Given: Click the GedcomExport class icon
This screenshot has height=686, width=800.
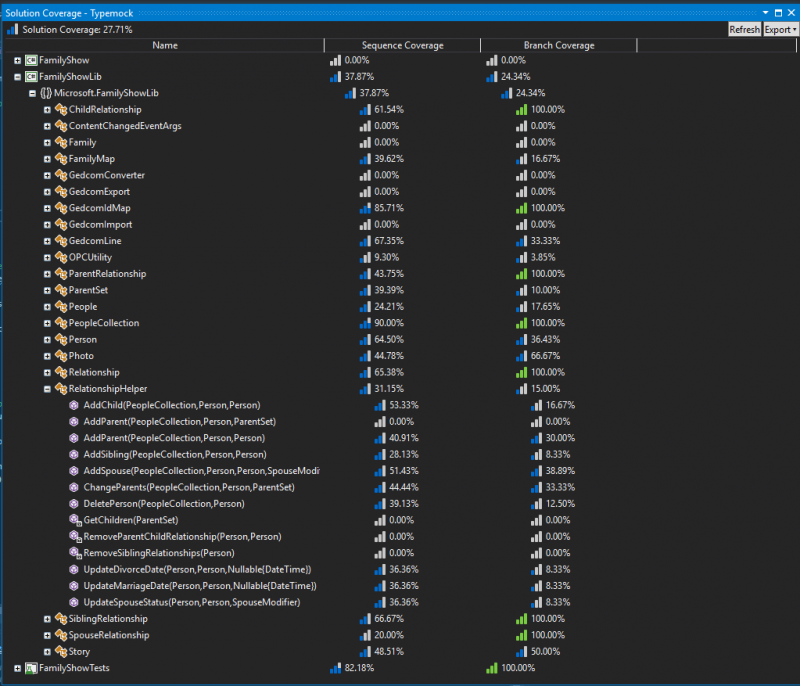Looking at the screenshot, I should tap(61, 191).
